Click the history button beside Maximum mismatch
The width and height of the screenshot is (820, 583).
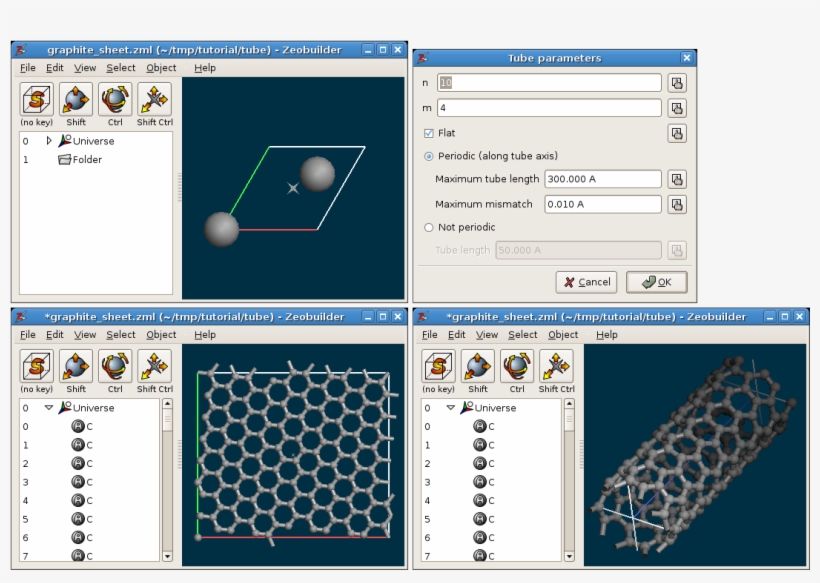tap(677, 204)
